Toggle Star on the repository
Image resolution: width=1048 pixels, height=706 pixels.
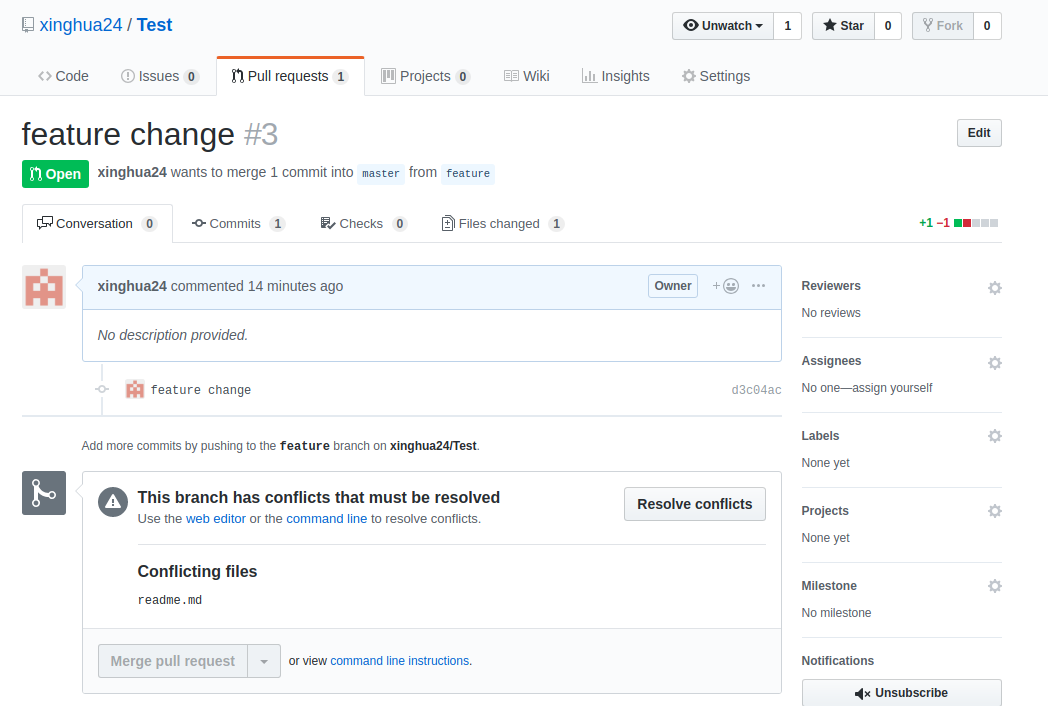(843, 26)
